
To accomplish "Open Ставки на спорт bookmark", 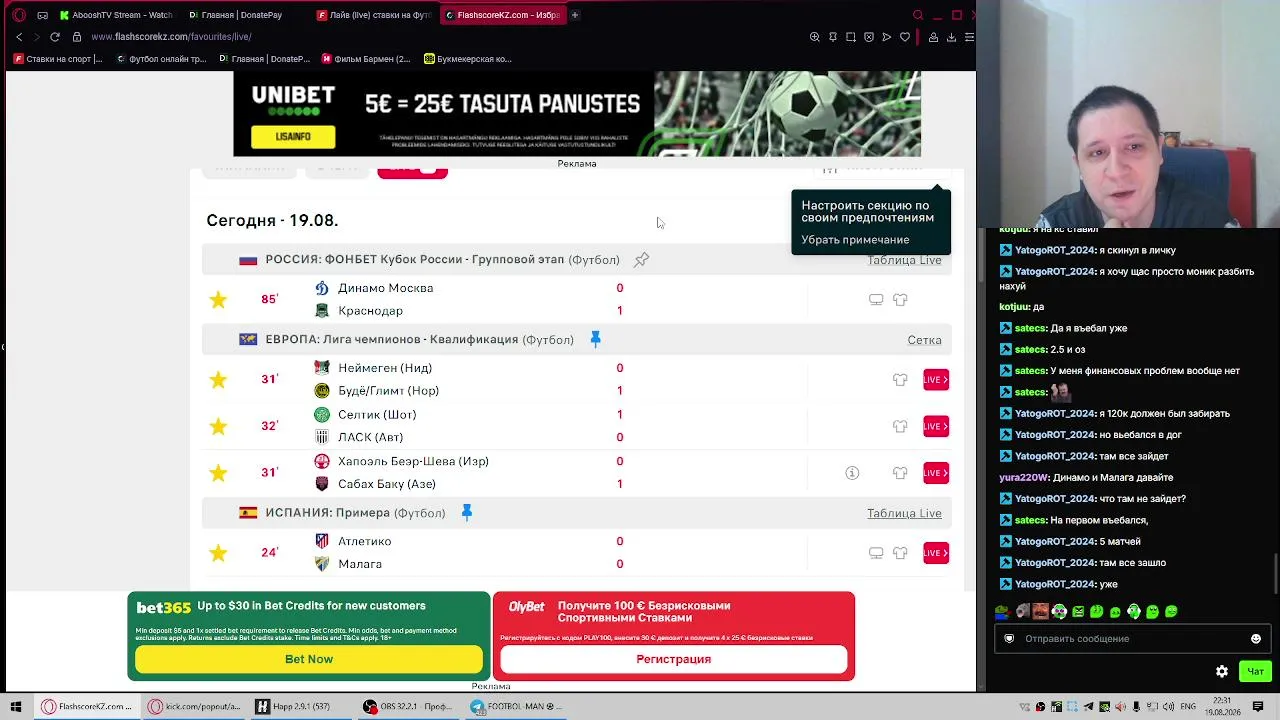I will click(58, 59).
